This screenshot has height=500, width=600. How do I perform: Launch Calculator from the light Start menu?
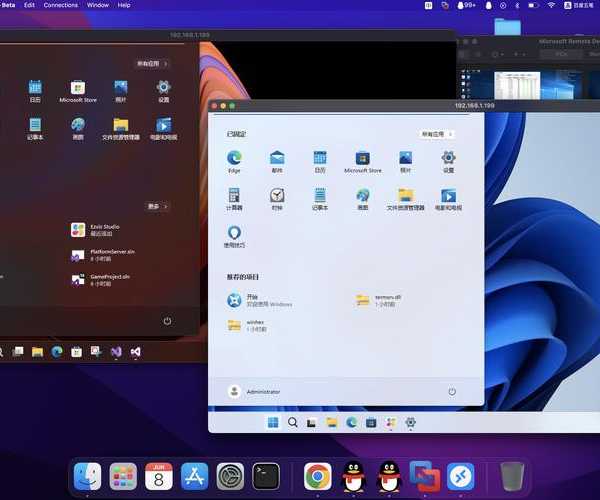coord(234,199)
